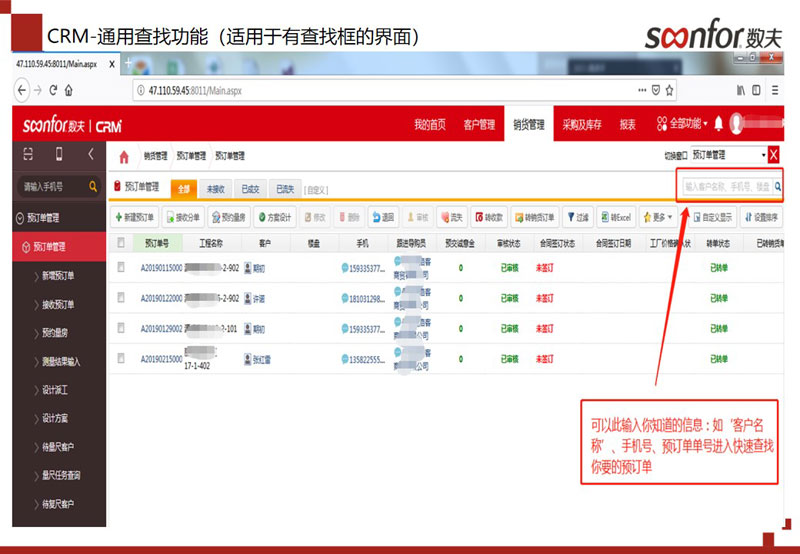Click the 转Excel export button
This screenshot has width=800, height=554.
tap(616, 217)
